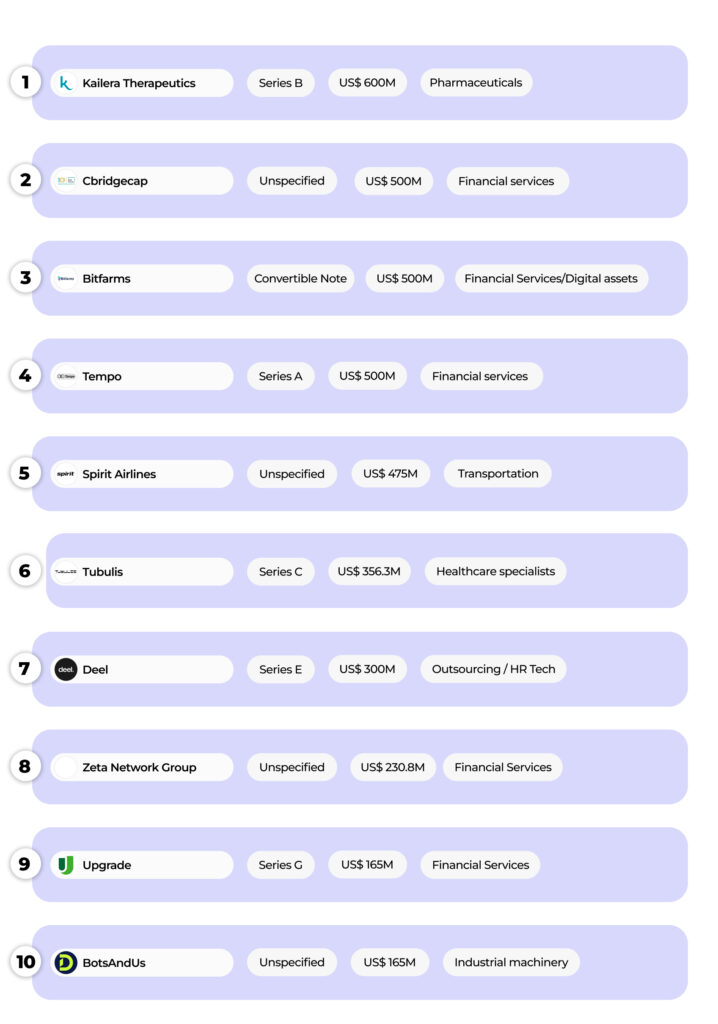Click the Outsourcing / HR Tech tag

click(493, 669)
